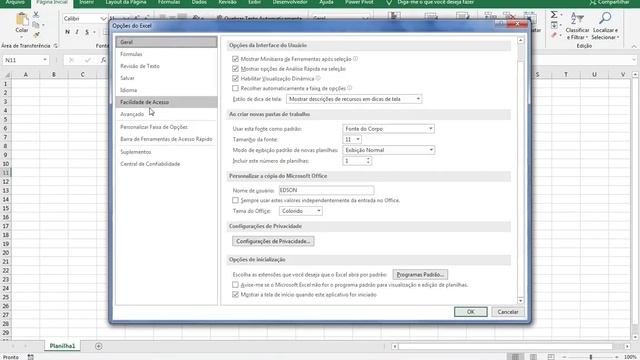Screen dimensions: 640x360
Task: Open Estilo de dica de tela dropdown
Action: click(x=354, y=99)
